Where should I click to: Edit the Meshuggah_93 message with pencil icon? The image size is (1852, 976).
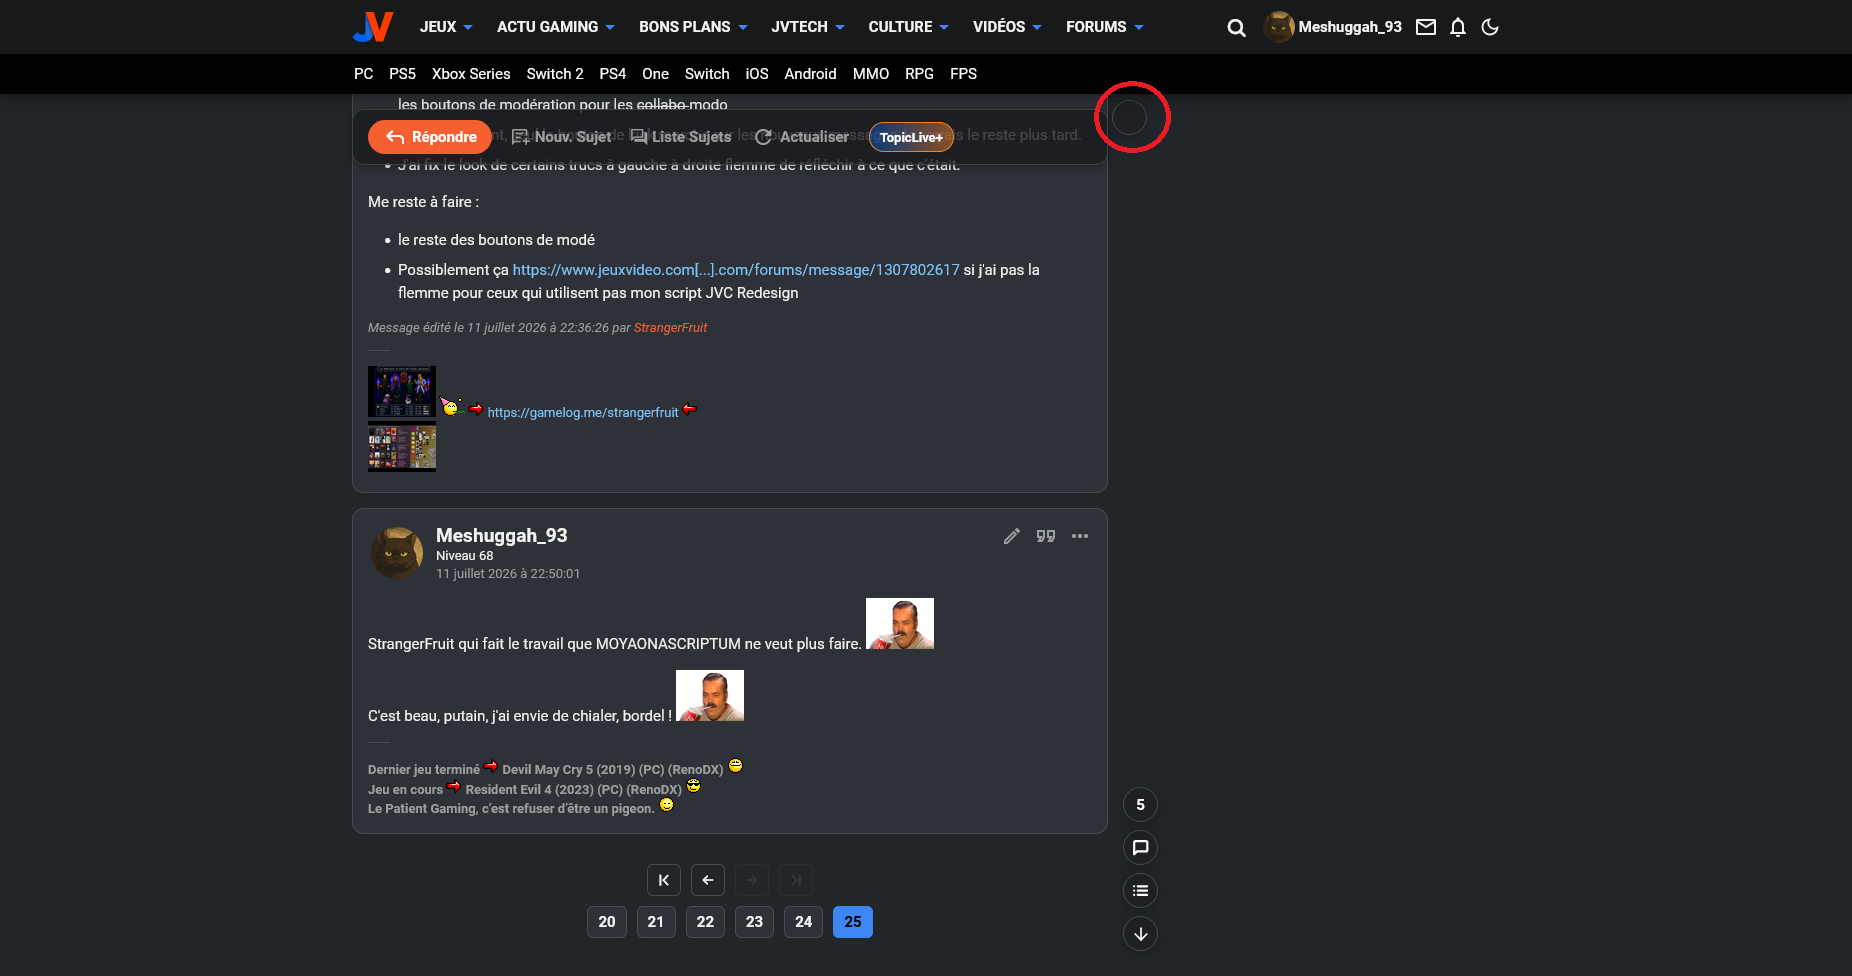[x=1012, y=536]
